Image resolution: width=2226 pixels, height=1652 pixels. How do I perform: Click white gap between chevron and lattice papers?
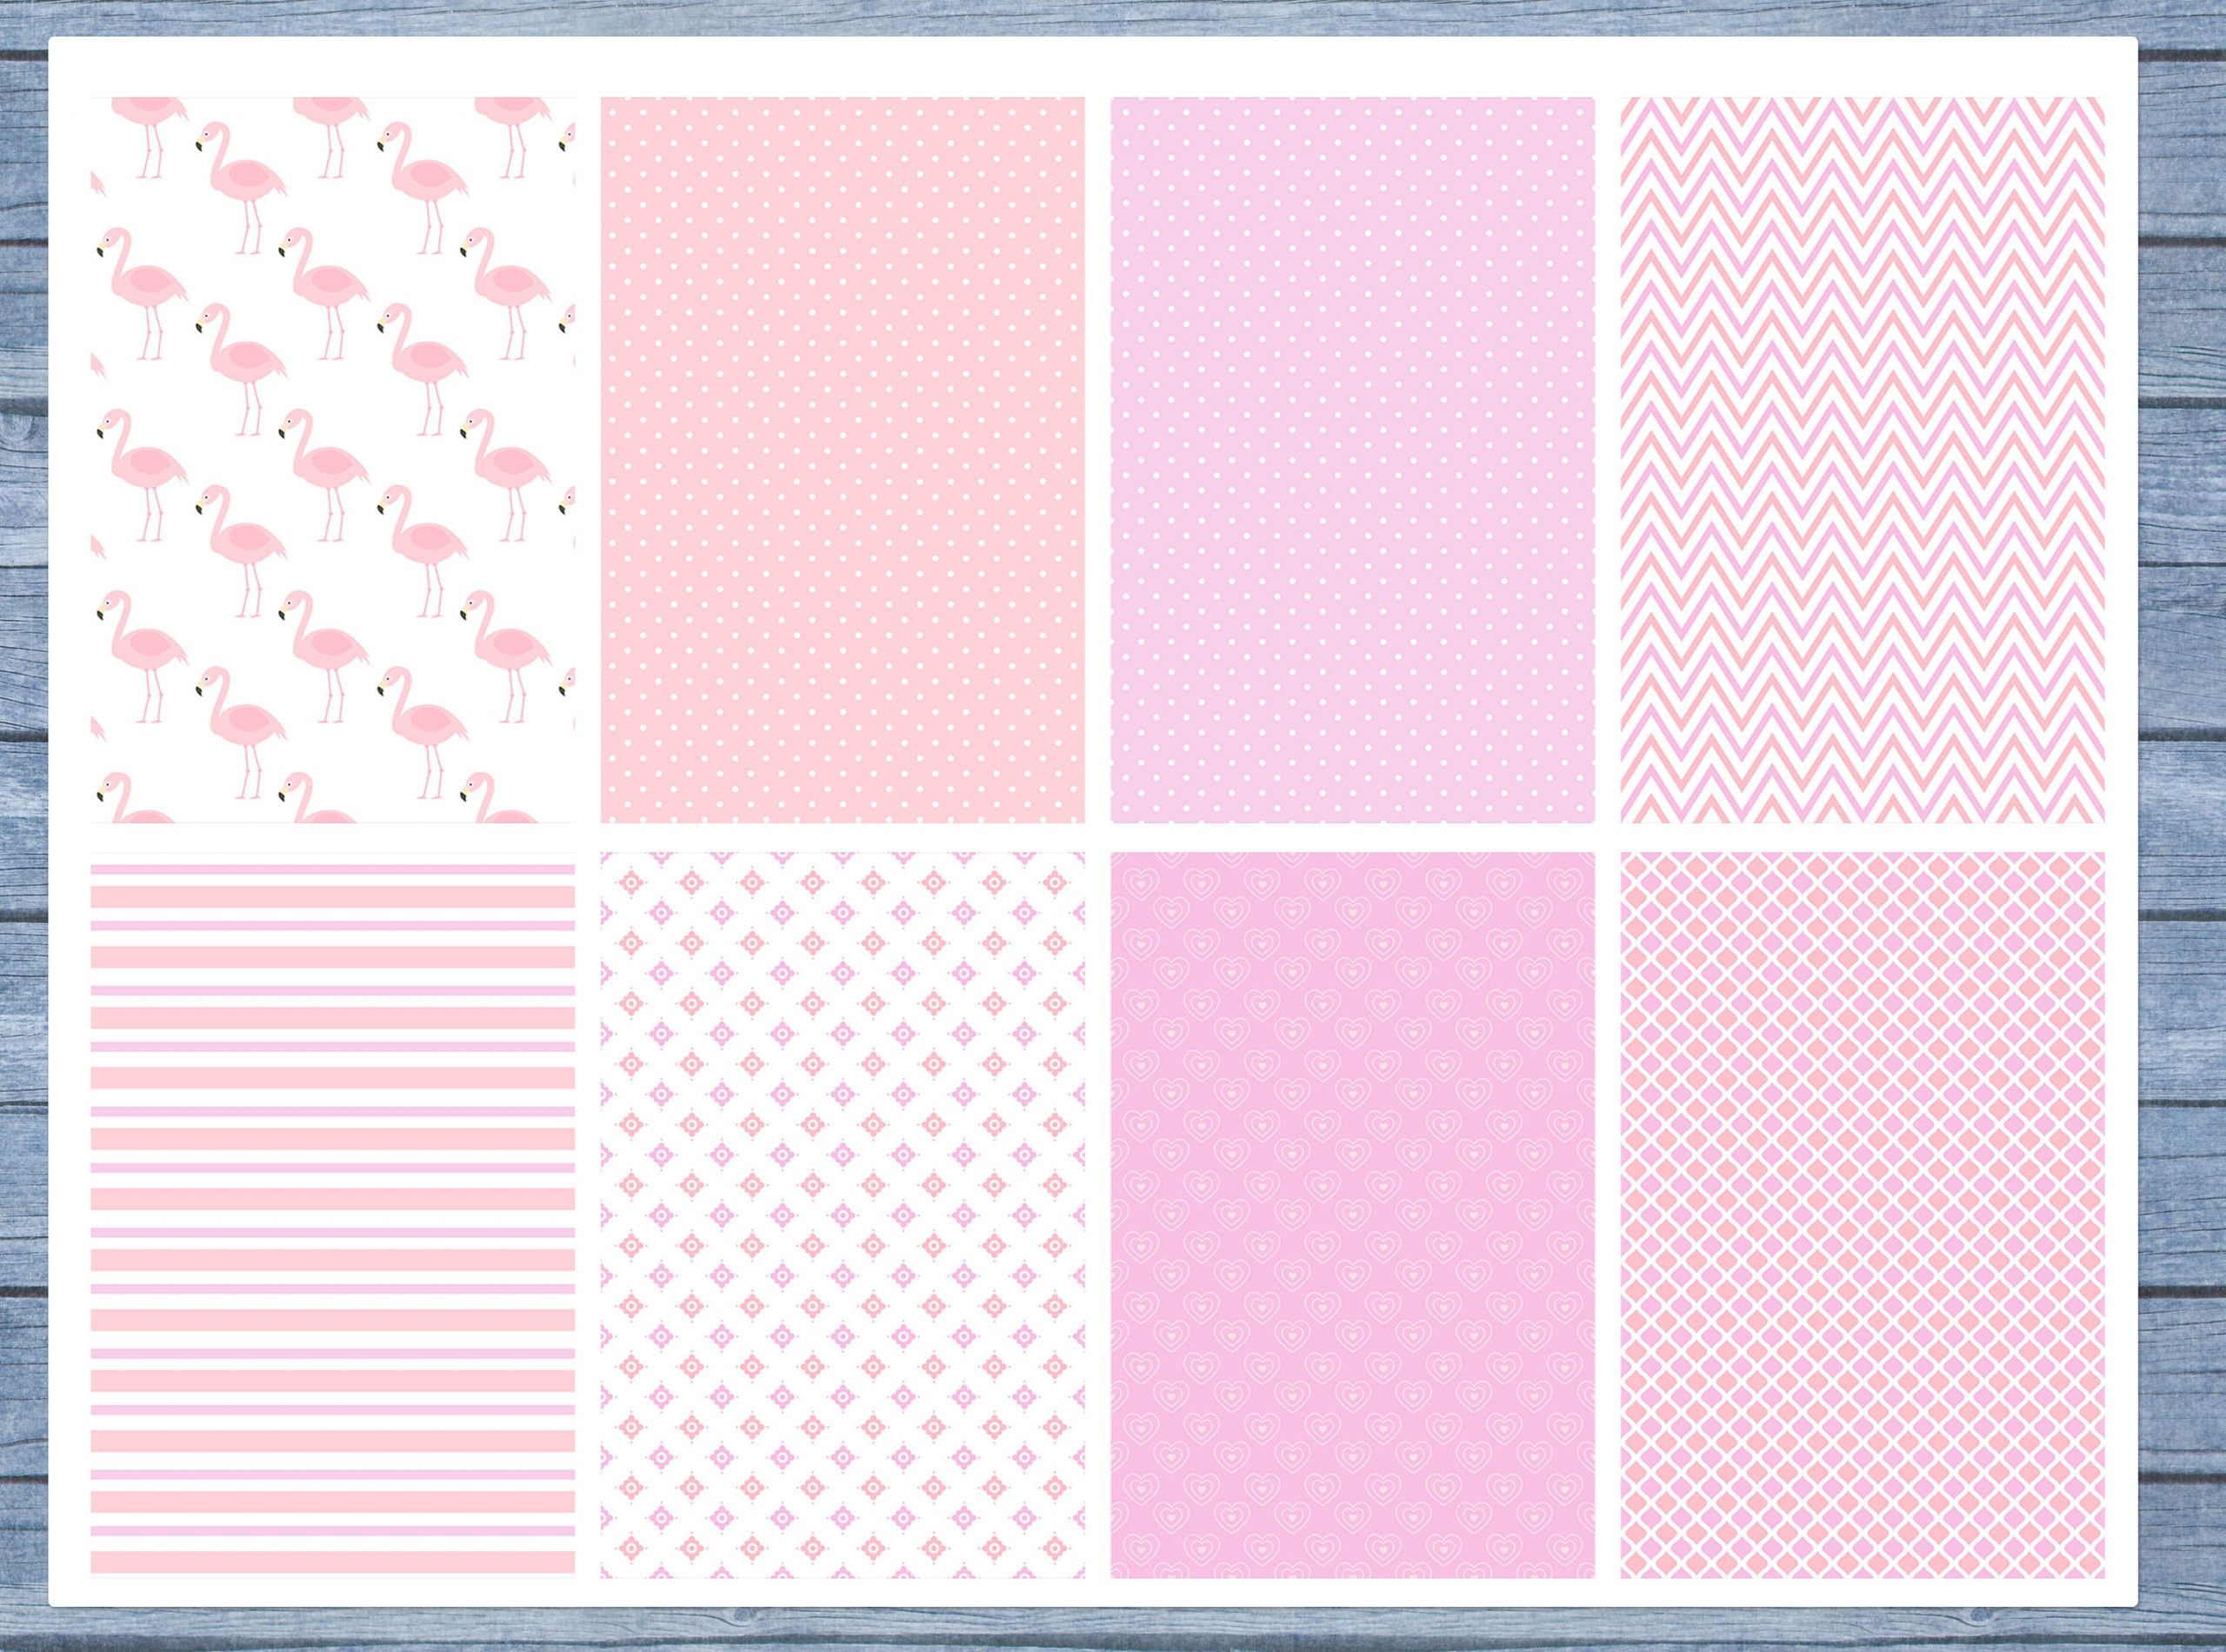coord(1862,837)
